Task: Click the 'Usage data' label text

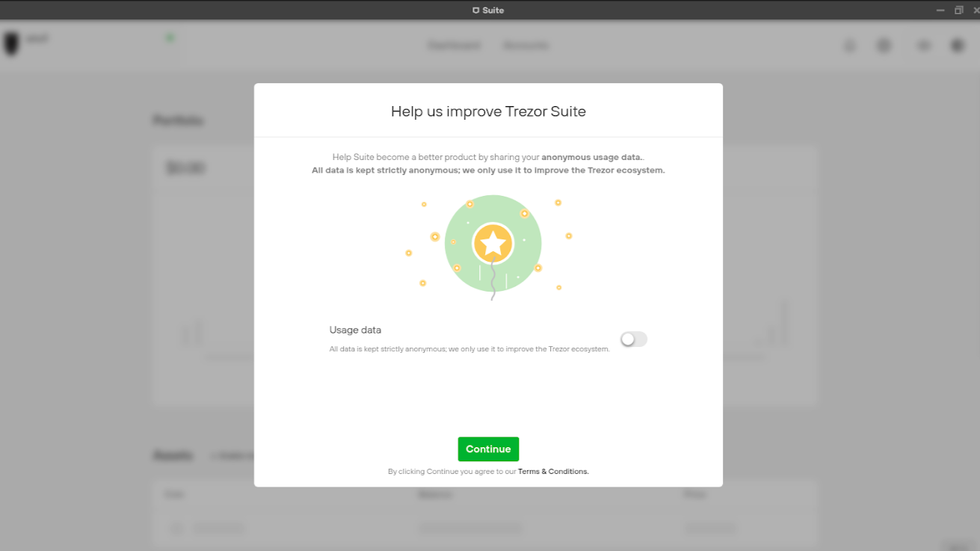Action: (x=355, y=330)
